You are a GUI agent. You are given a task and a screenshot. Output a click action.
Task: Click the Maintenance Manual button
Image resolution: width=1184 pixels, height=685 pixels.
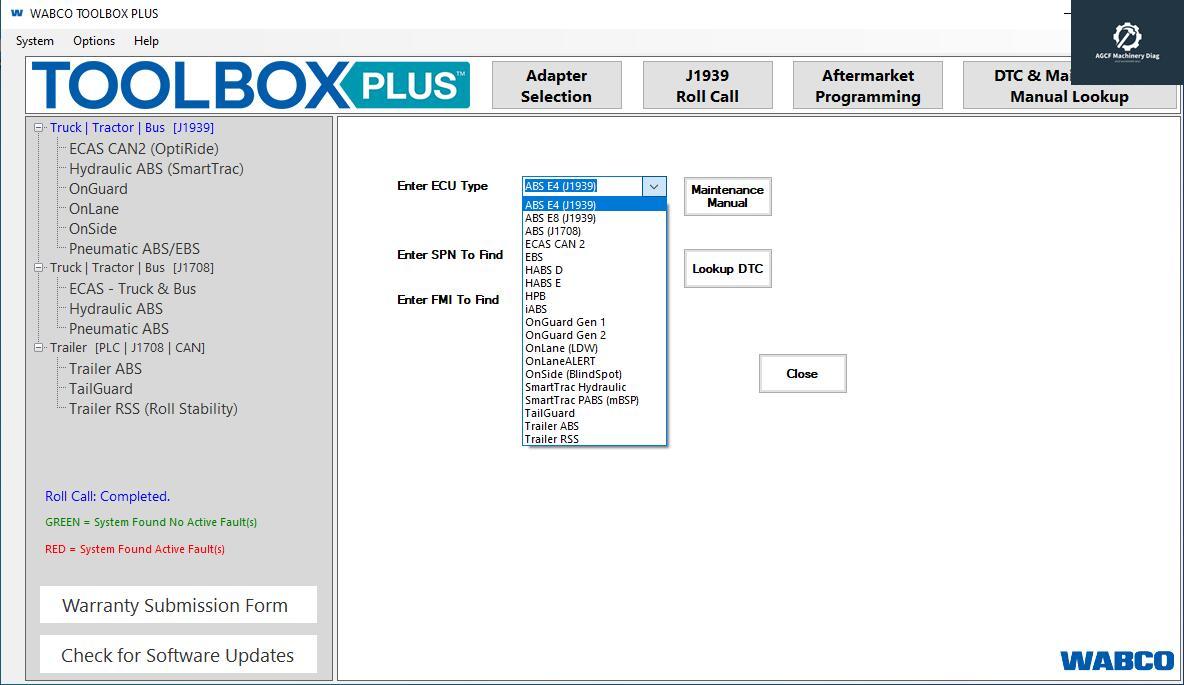[727, 196]
